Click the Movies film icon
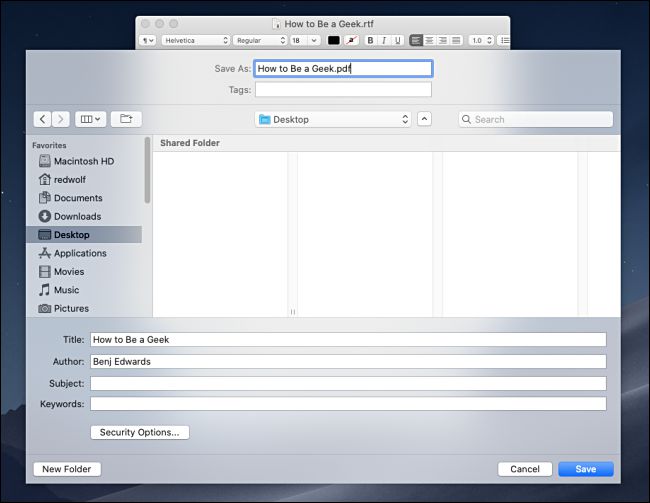This screenshot has width=650, height=503. click(44, 272)
